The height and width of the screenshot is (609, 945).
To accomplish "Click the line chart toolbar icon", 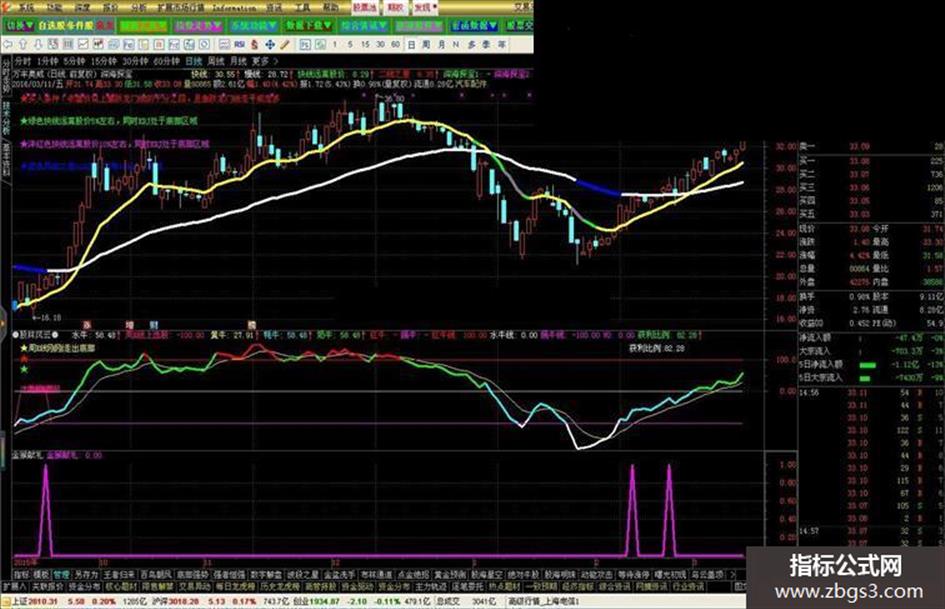I will [x=83, y=44].
